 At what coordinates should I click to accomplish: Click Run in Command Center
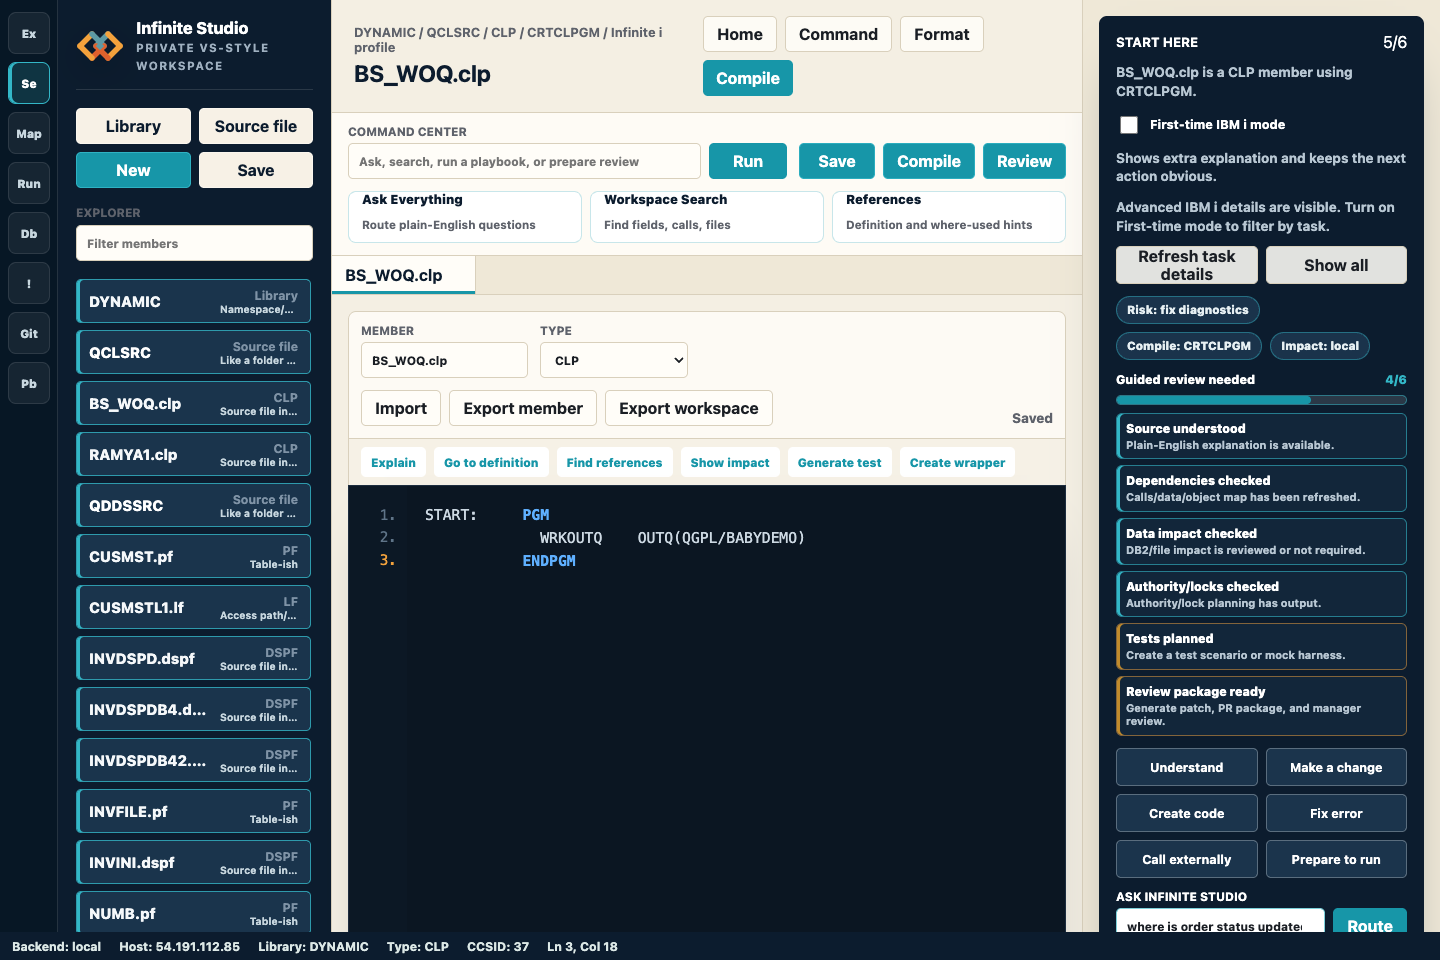[748, 161]
